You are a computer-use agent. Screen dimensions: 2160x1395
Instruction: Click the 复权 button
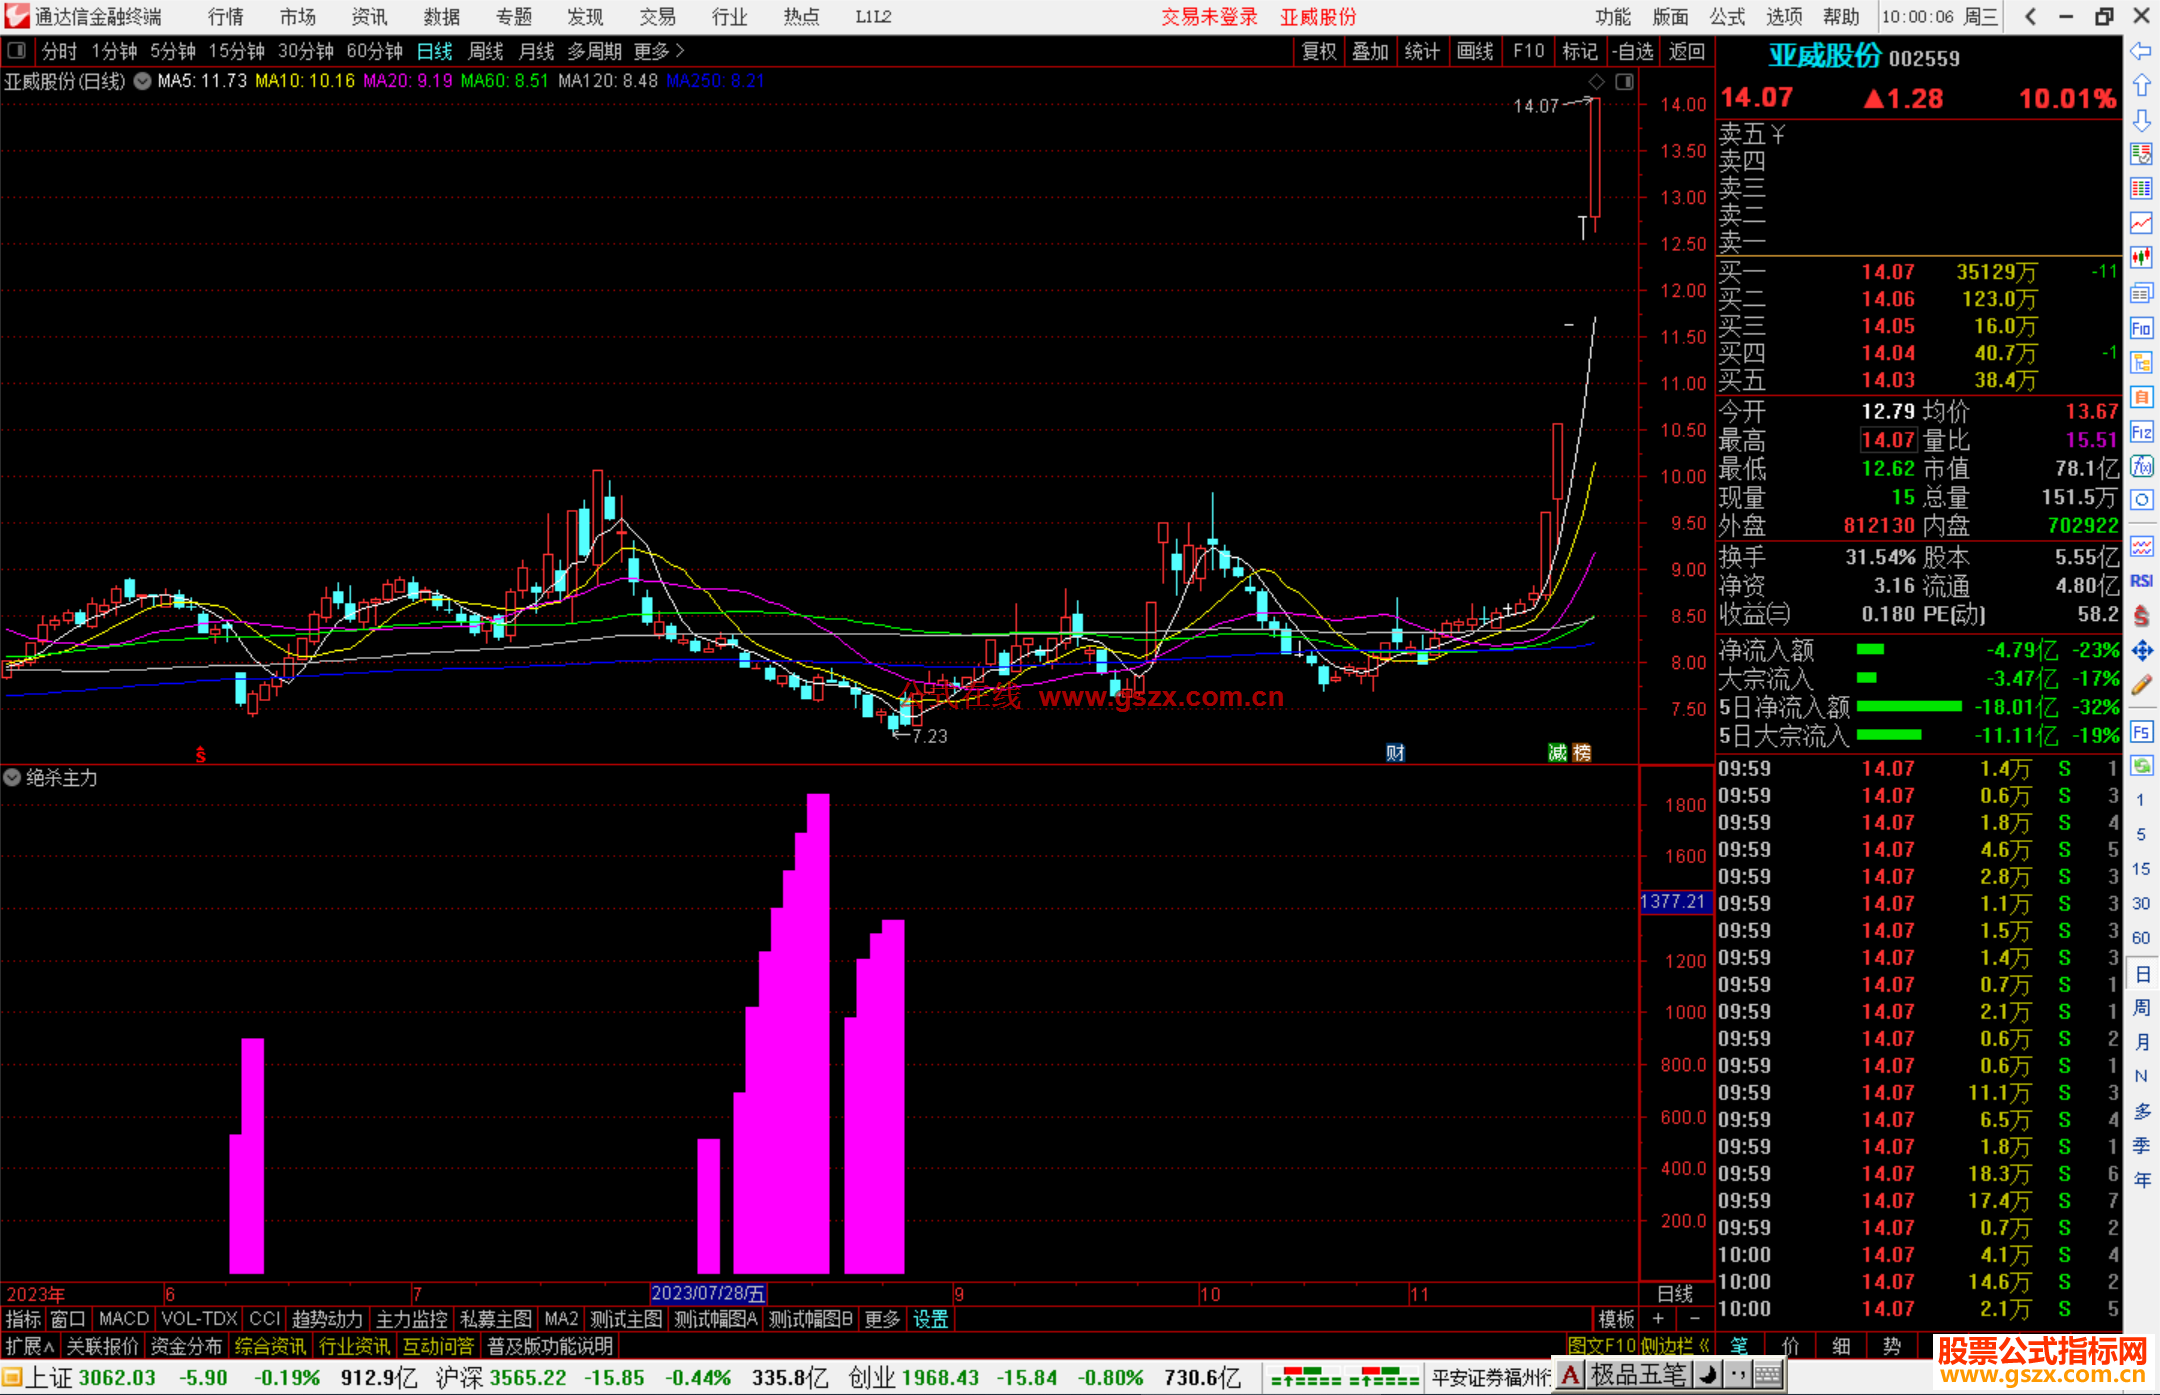click(1318, 51)
